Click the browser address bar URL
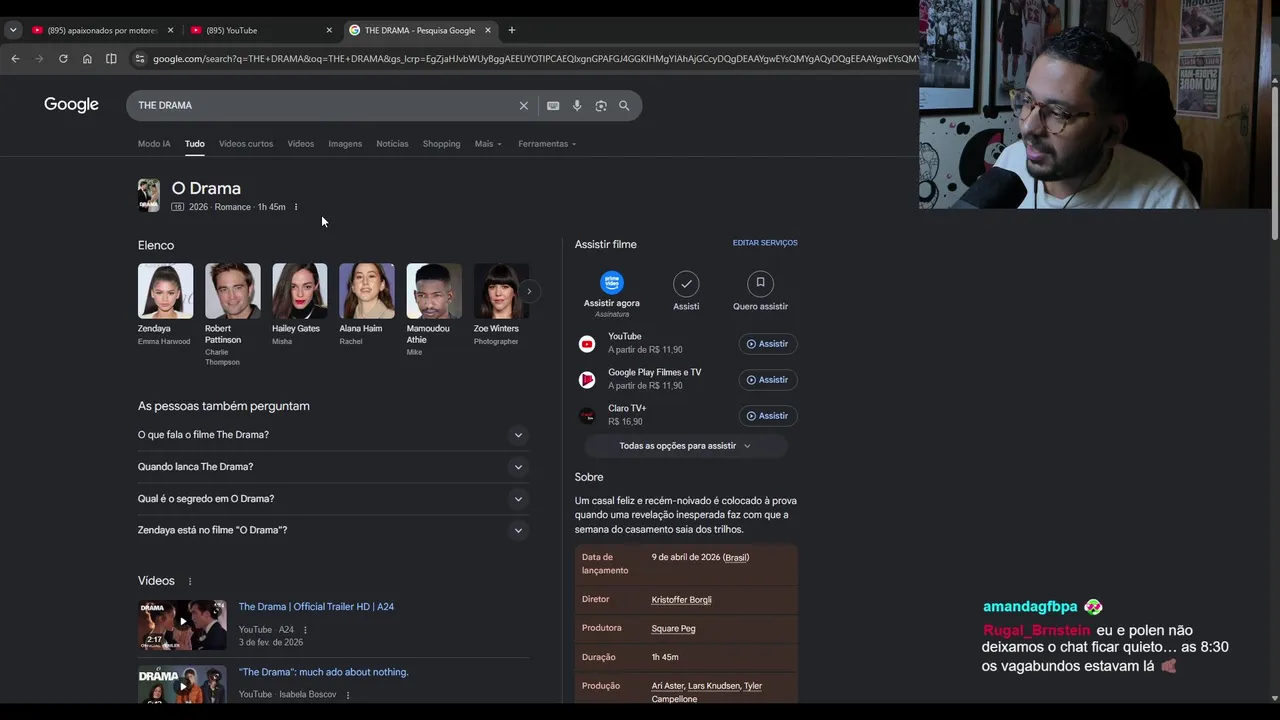The height and width of the screenshot is (720, 1280). coord(533,59)
